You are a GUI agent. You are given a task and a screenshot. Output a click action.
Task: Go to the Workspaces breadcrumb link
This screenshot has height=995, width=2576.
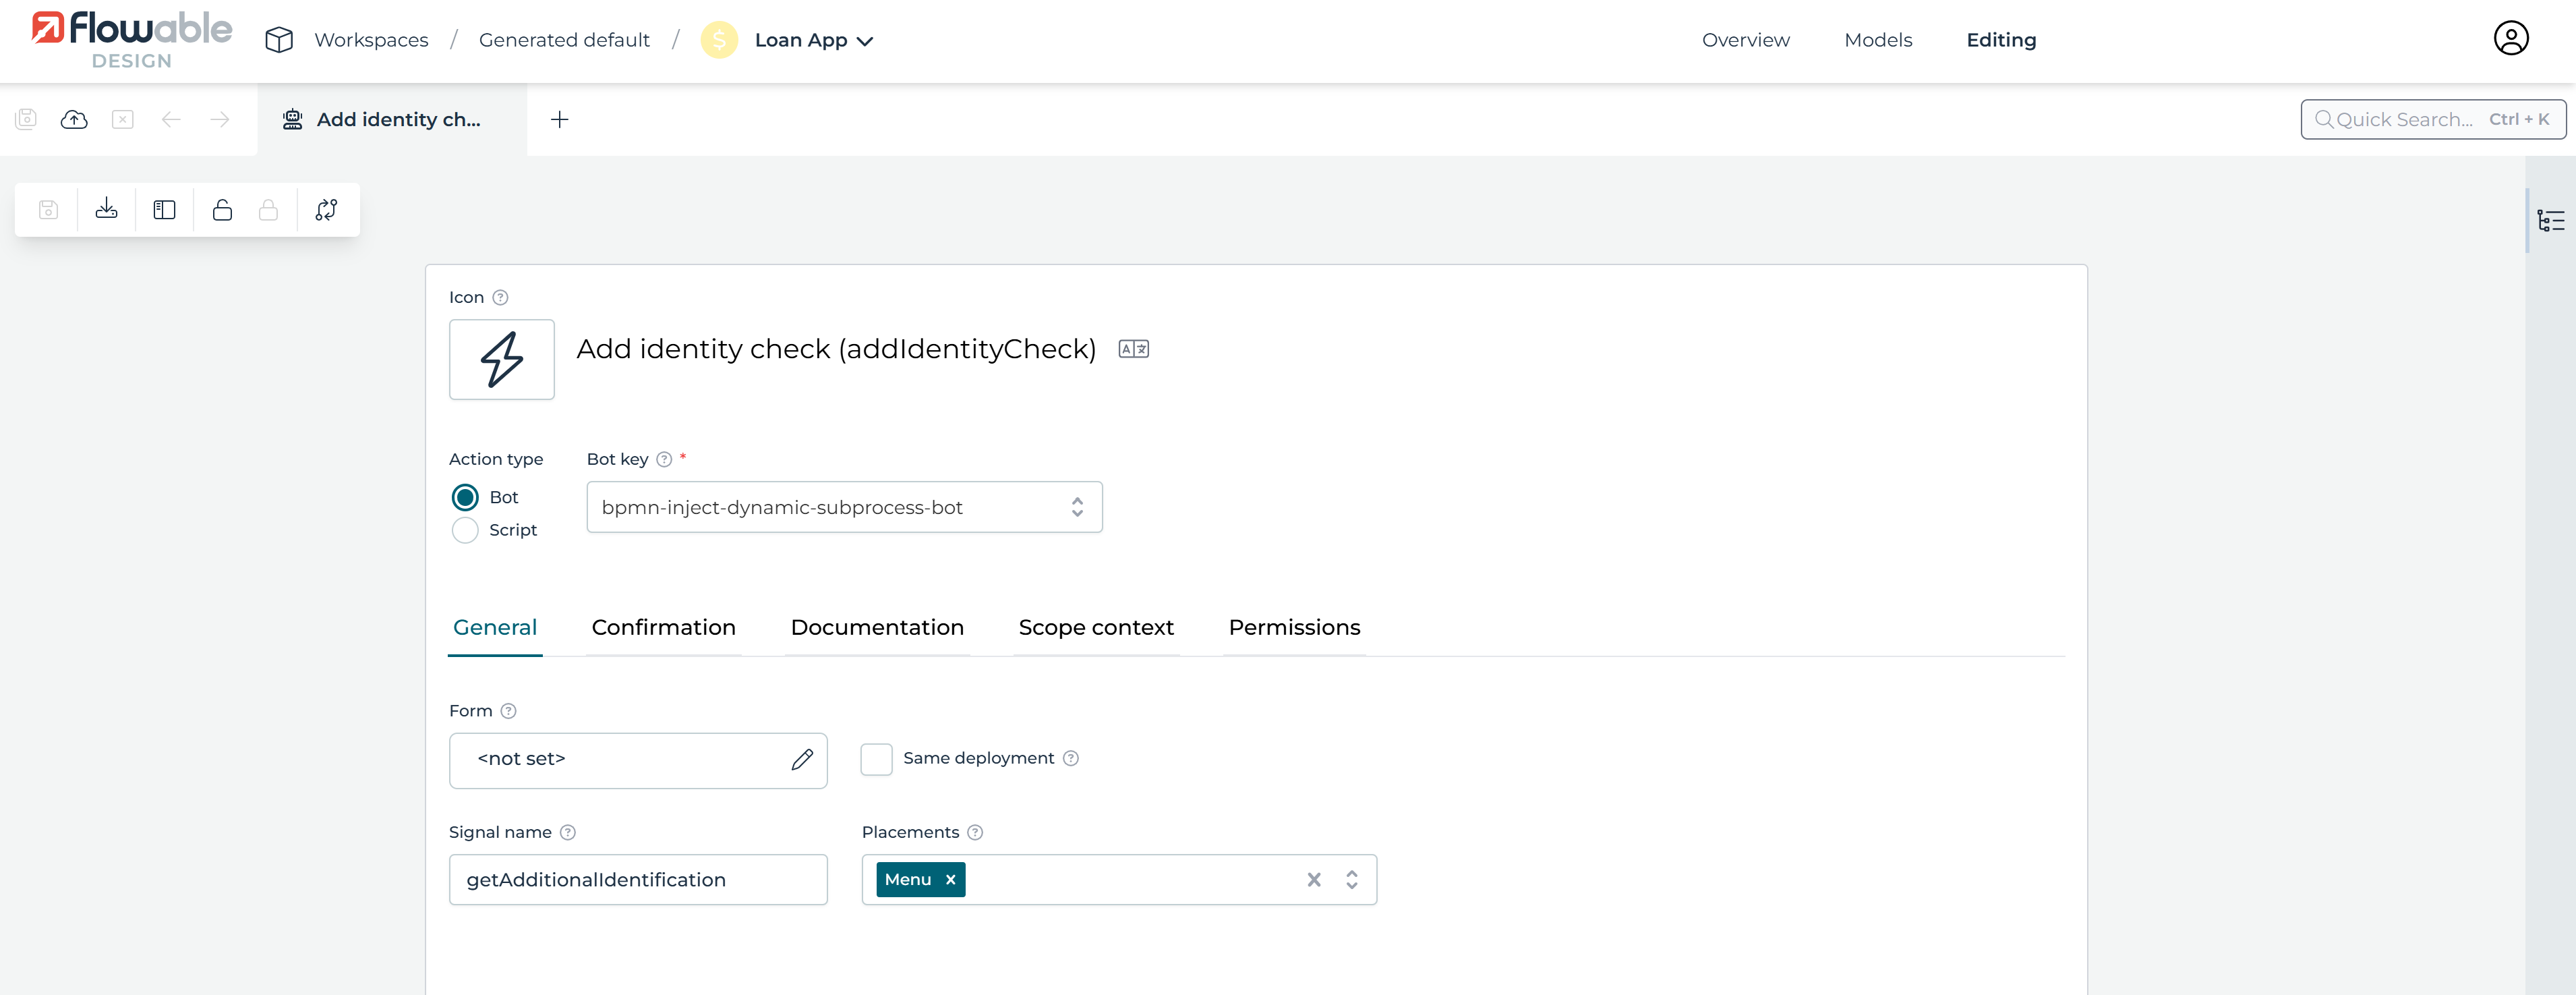pyautogui.click(x=371, y=41)
